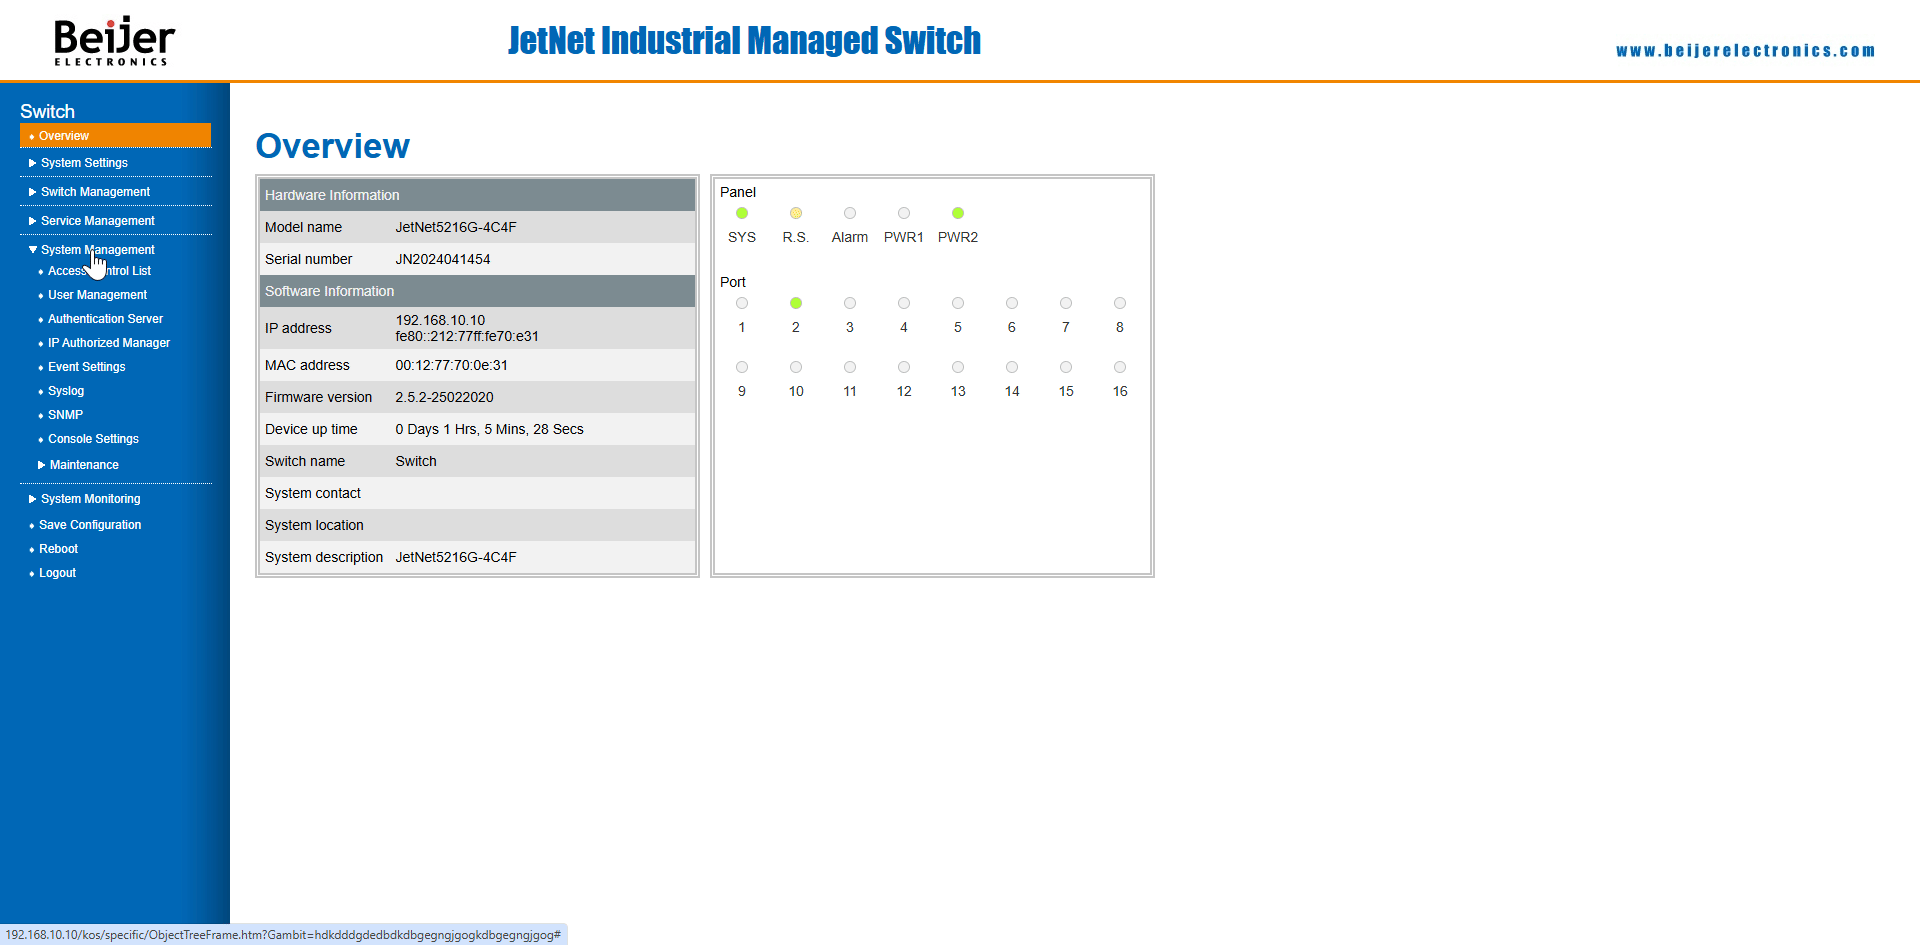Screen dimensions: 1920x945
Task: Click the Port 12 status LED
Action: click(x=904, y=367)
